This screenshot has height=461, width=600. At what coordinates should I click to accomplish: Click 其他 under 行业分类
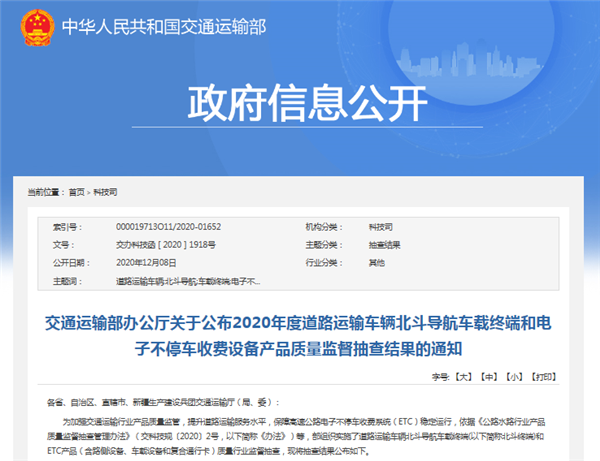pyautogui.click(x=347, y=263)
